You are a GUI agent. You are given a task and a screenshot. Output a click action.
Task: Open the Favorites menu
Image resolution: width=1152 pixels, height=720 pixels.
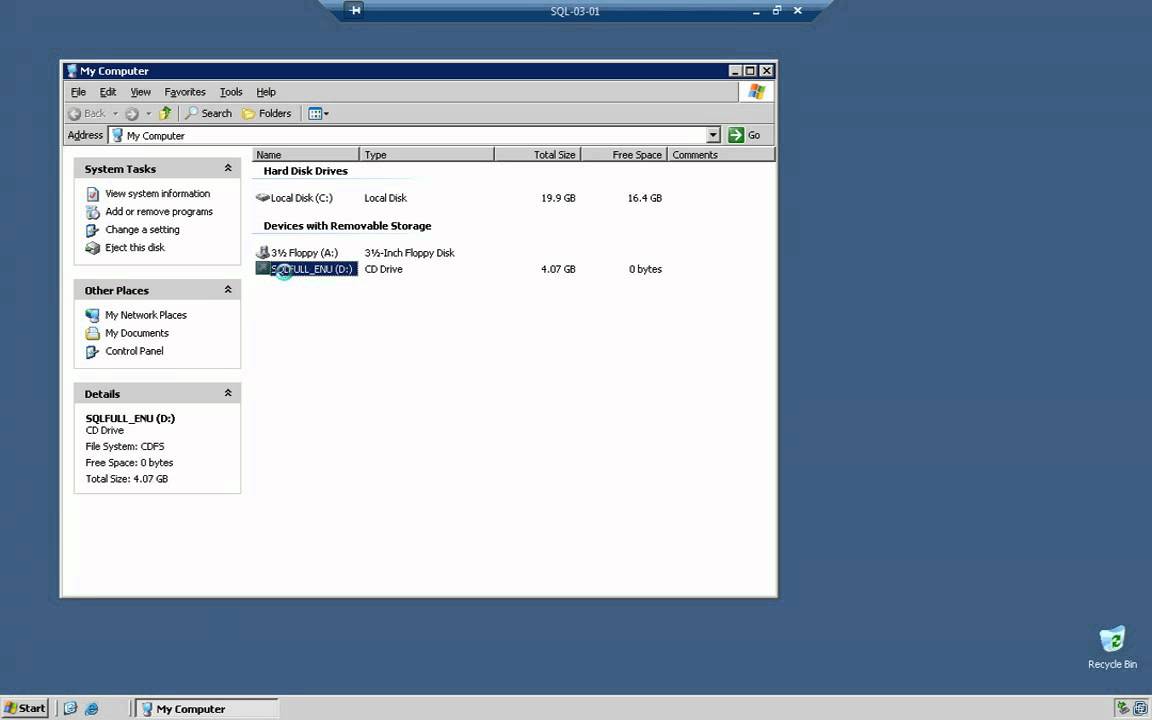pos(184,92)
